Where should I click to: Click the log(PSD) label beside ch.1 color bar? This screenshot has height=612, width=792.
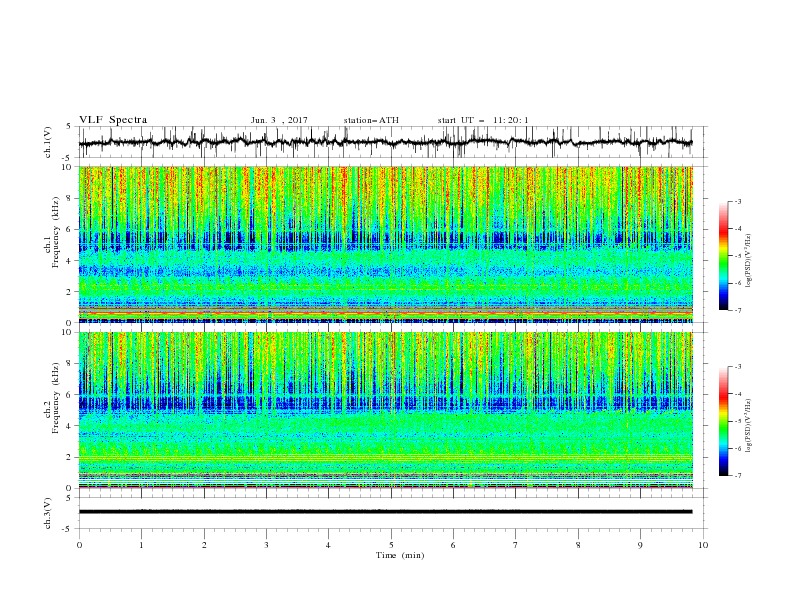tap(749, 261)
